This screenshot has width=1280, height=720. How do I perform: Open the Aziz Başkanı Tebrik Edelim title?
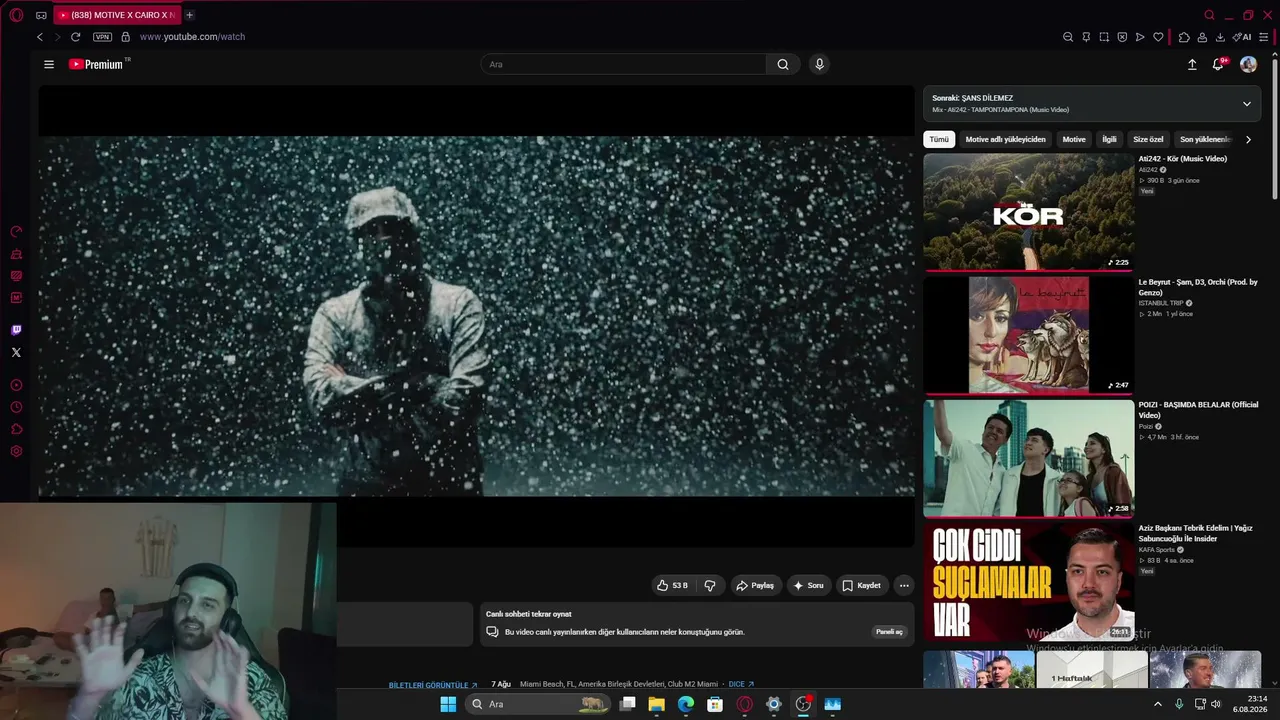(x=1195, y=533)
